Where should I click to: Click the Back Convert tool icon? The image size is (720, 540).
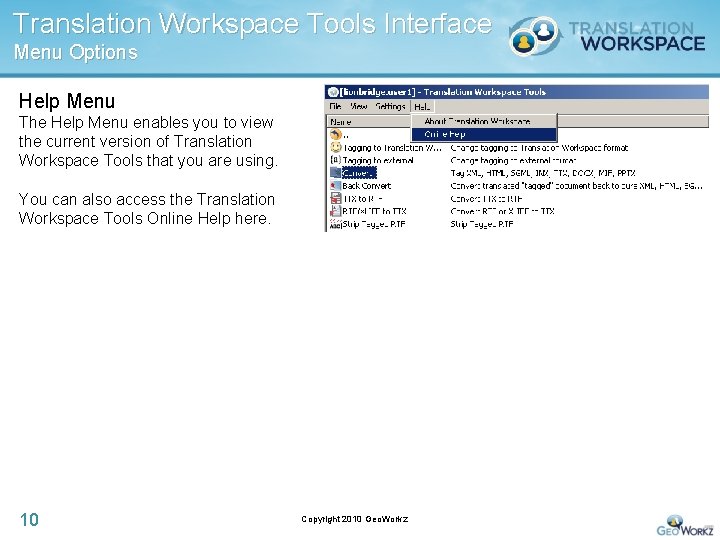pyautogui.click(x=336, y=186)
